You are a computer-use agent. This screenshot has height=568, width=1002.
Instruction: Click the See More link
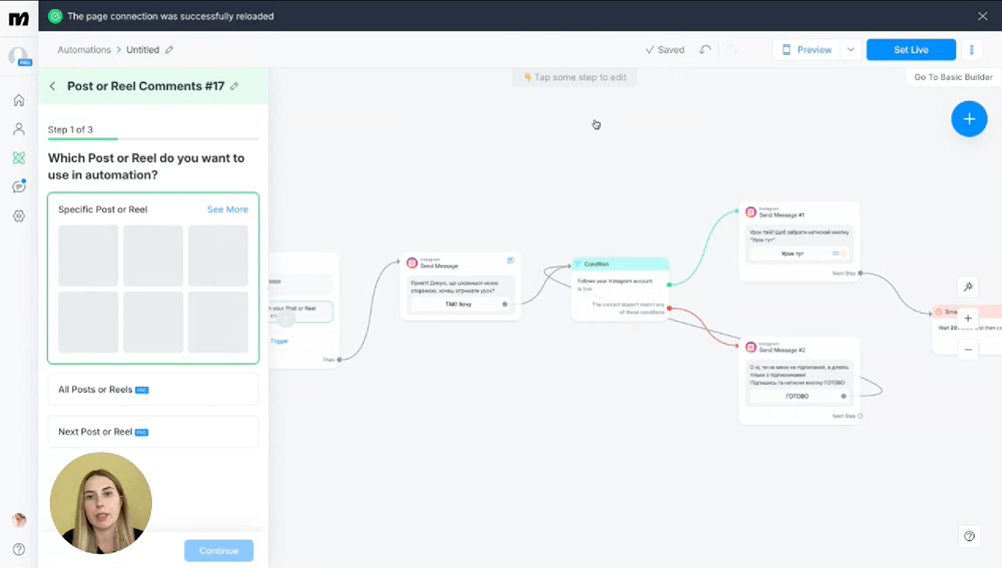(x=227, y=210)
